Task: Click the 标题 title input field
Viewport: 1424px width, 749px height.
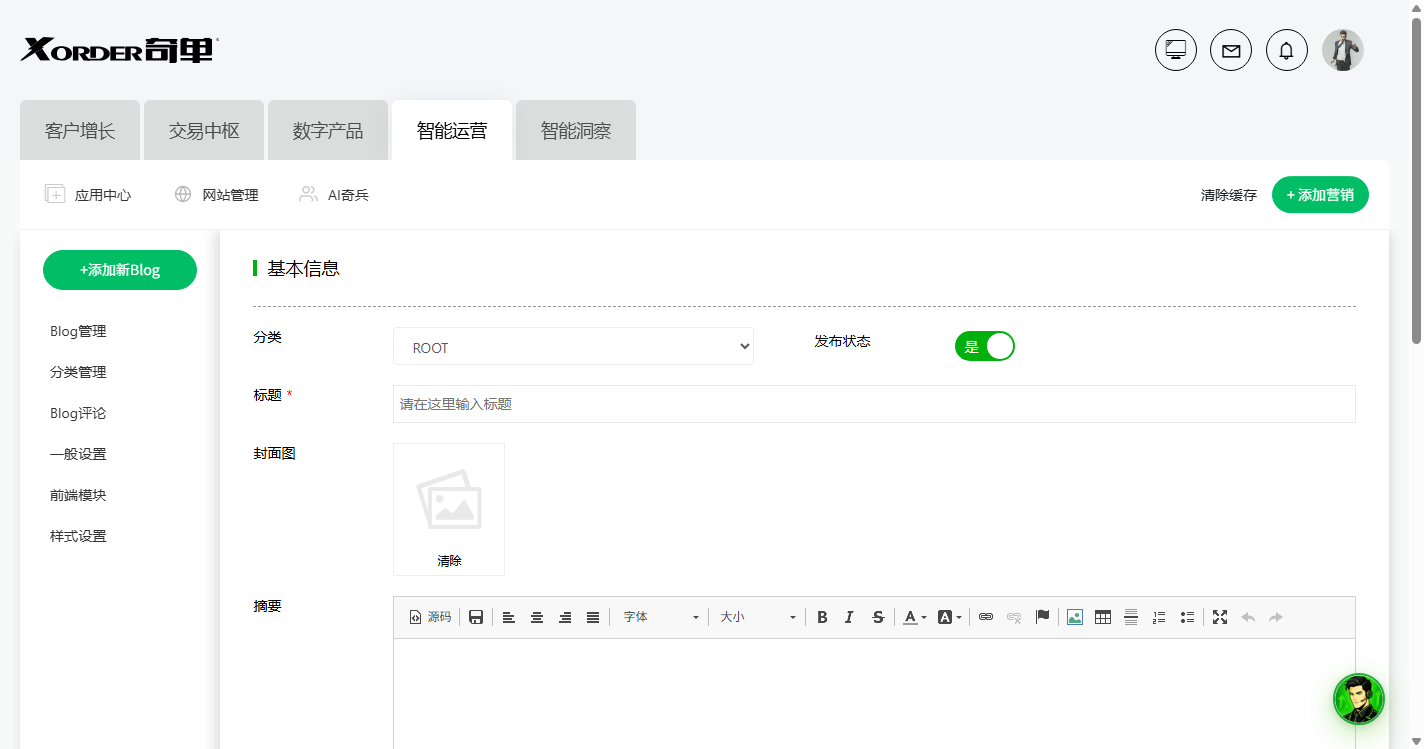Action: click(x=874, y=404)
